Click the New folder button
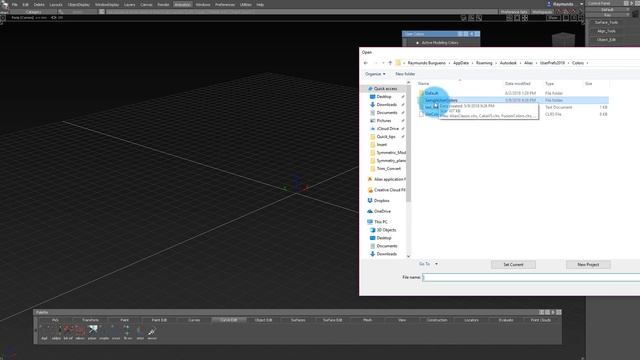This screenshot has width=640, height=360. (405, 74)
